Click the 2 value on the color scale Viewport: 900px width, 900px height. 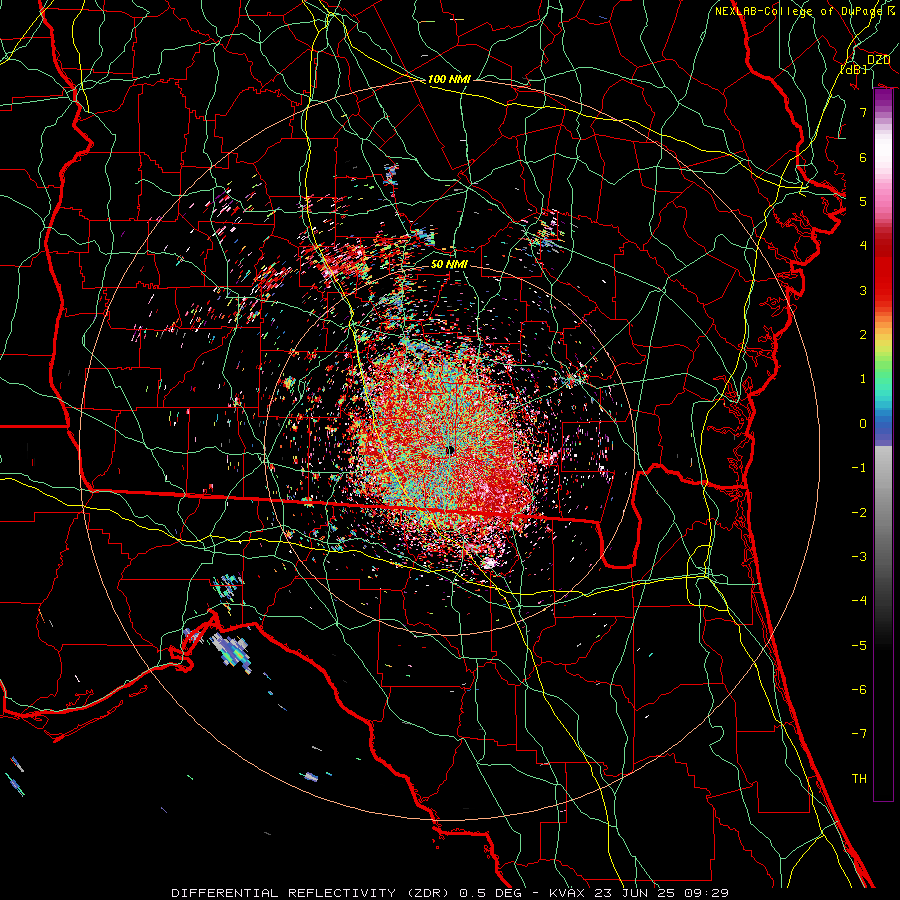862,335
